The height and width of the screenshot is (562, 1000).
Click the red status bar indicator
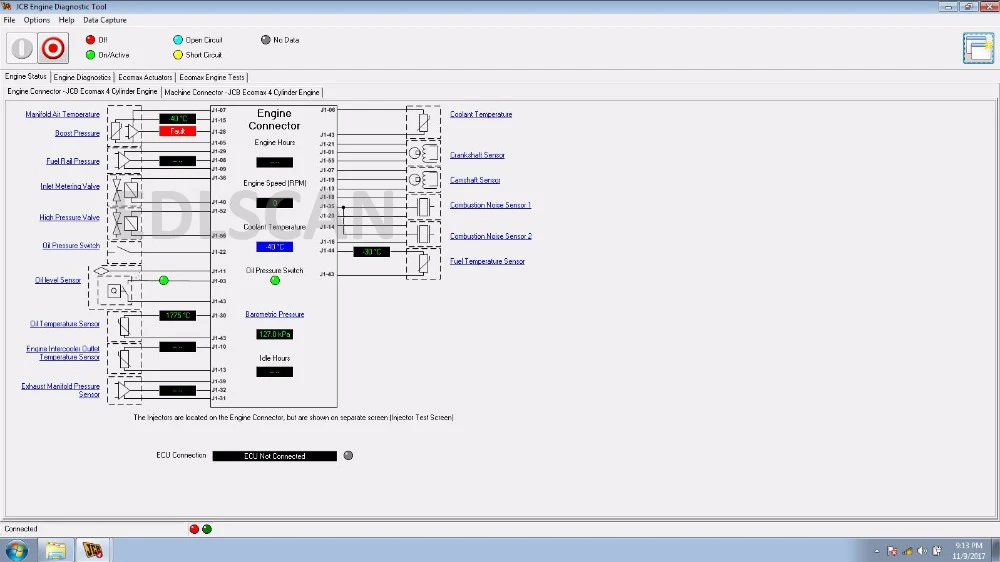pos(195,529)
